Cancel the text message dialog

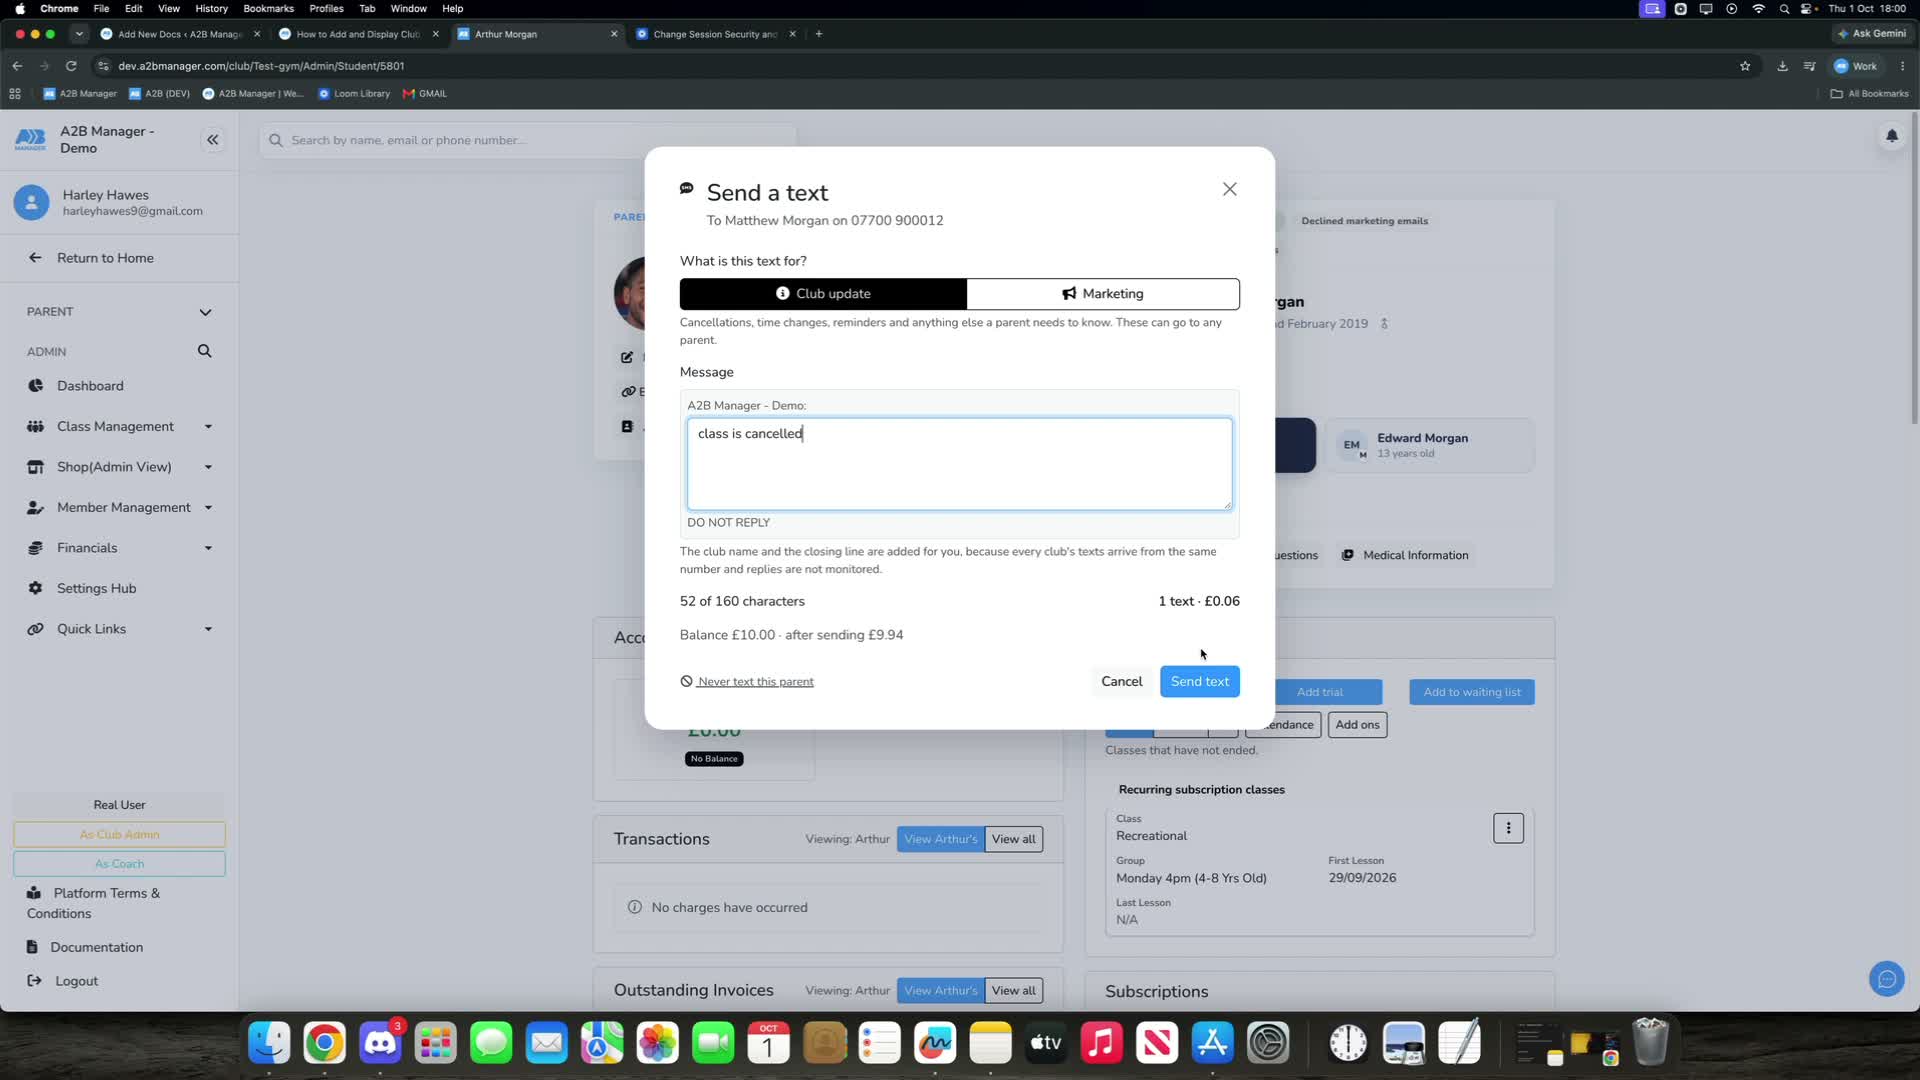click(x=1121, y=681)
